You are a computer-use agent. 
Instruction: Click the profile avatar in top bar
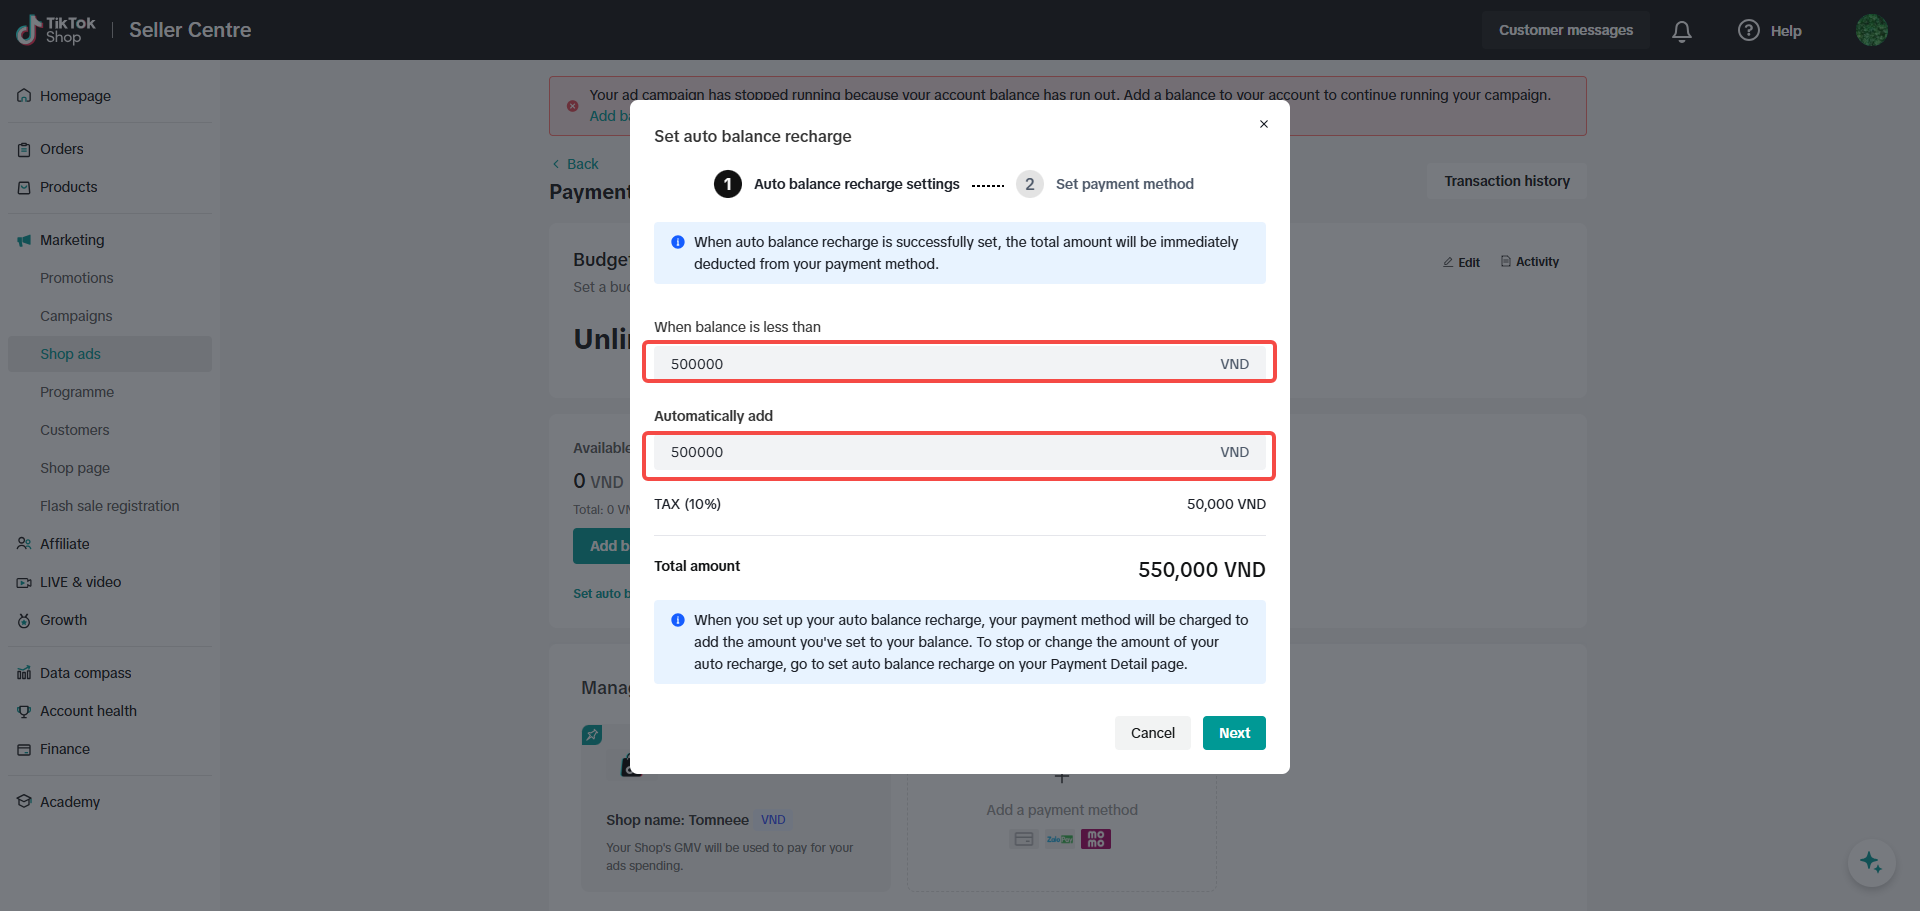(x=1871, y=30)
